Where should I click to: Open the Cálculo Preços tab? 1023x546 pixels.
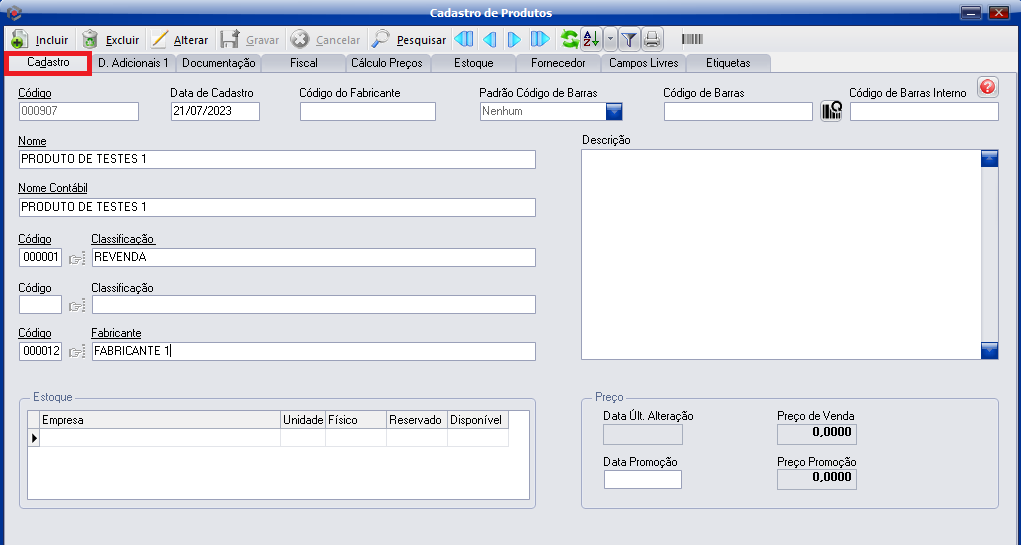point(386,63)
